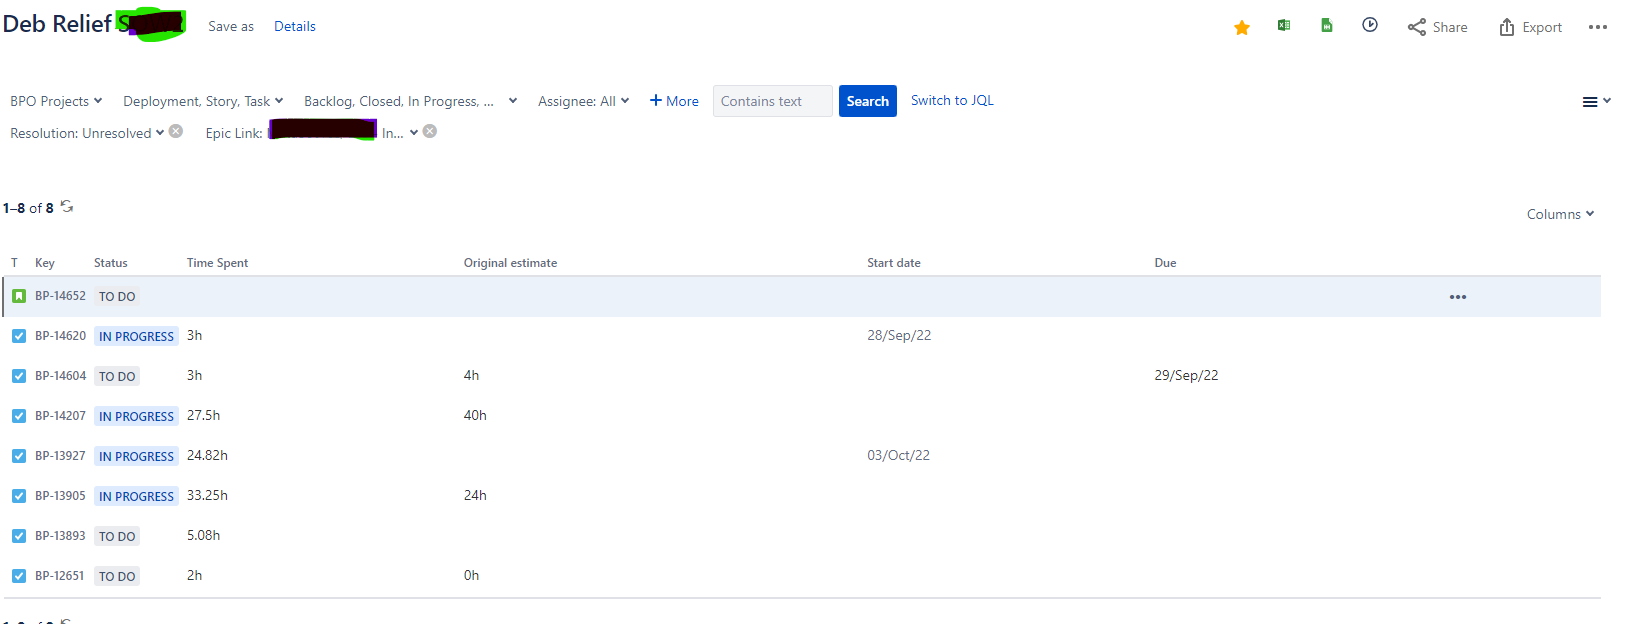Click task type icon for BP-13893
Image resolution: width=1625 pixels, height=624 pixels.
pos(19,536)
